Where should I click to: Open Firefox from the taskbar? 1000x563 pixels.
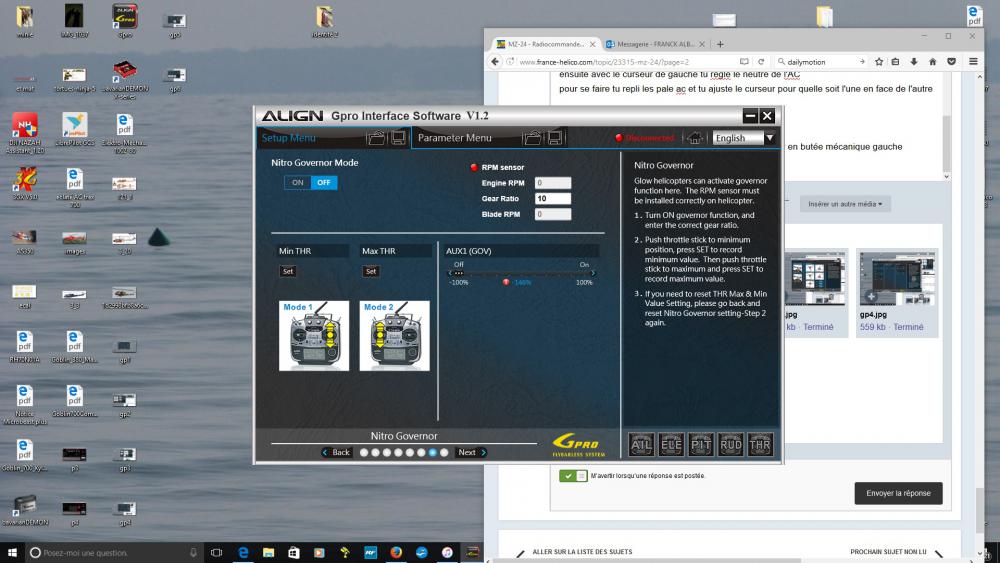click(x=396, y=552)
